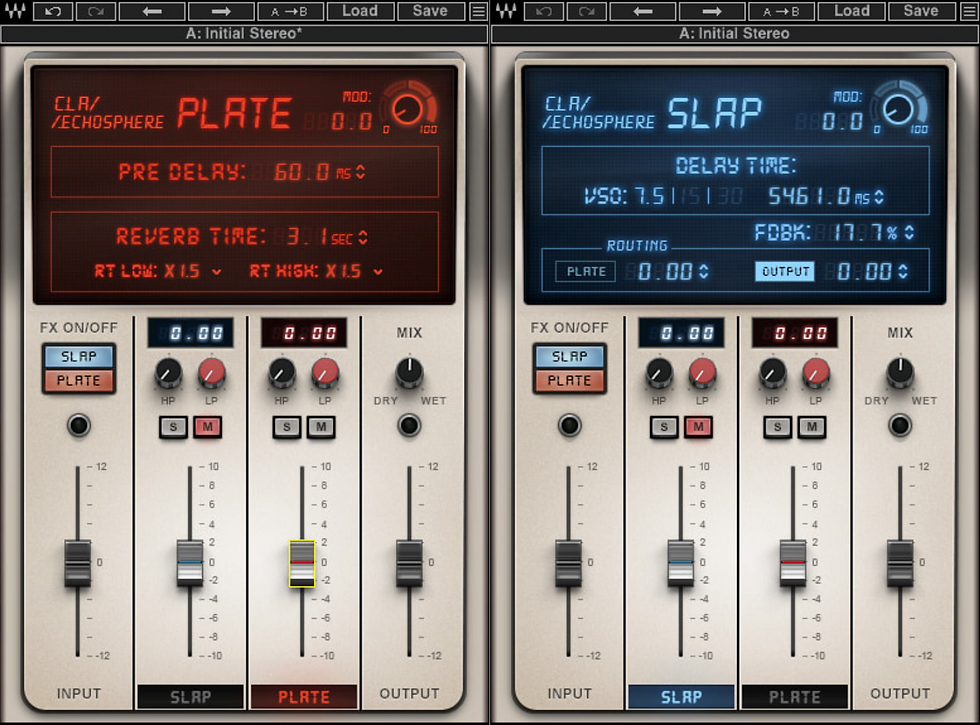Click the input clip LED in left plugin

click(79, 426)
